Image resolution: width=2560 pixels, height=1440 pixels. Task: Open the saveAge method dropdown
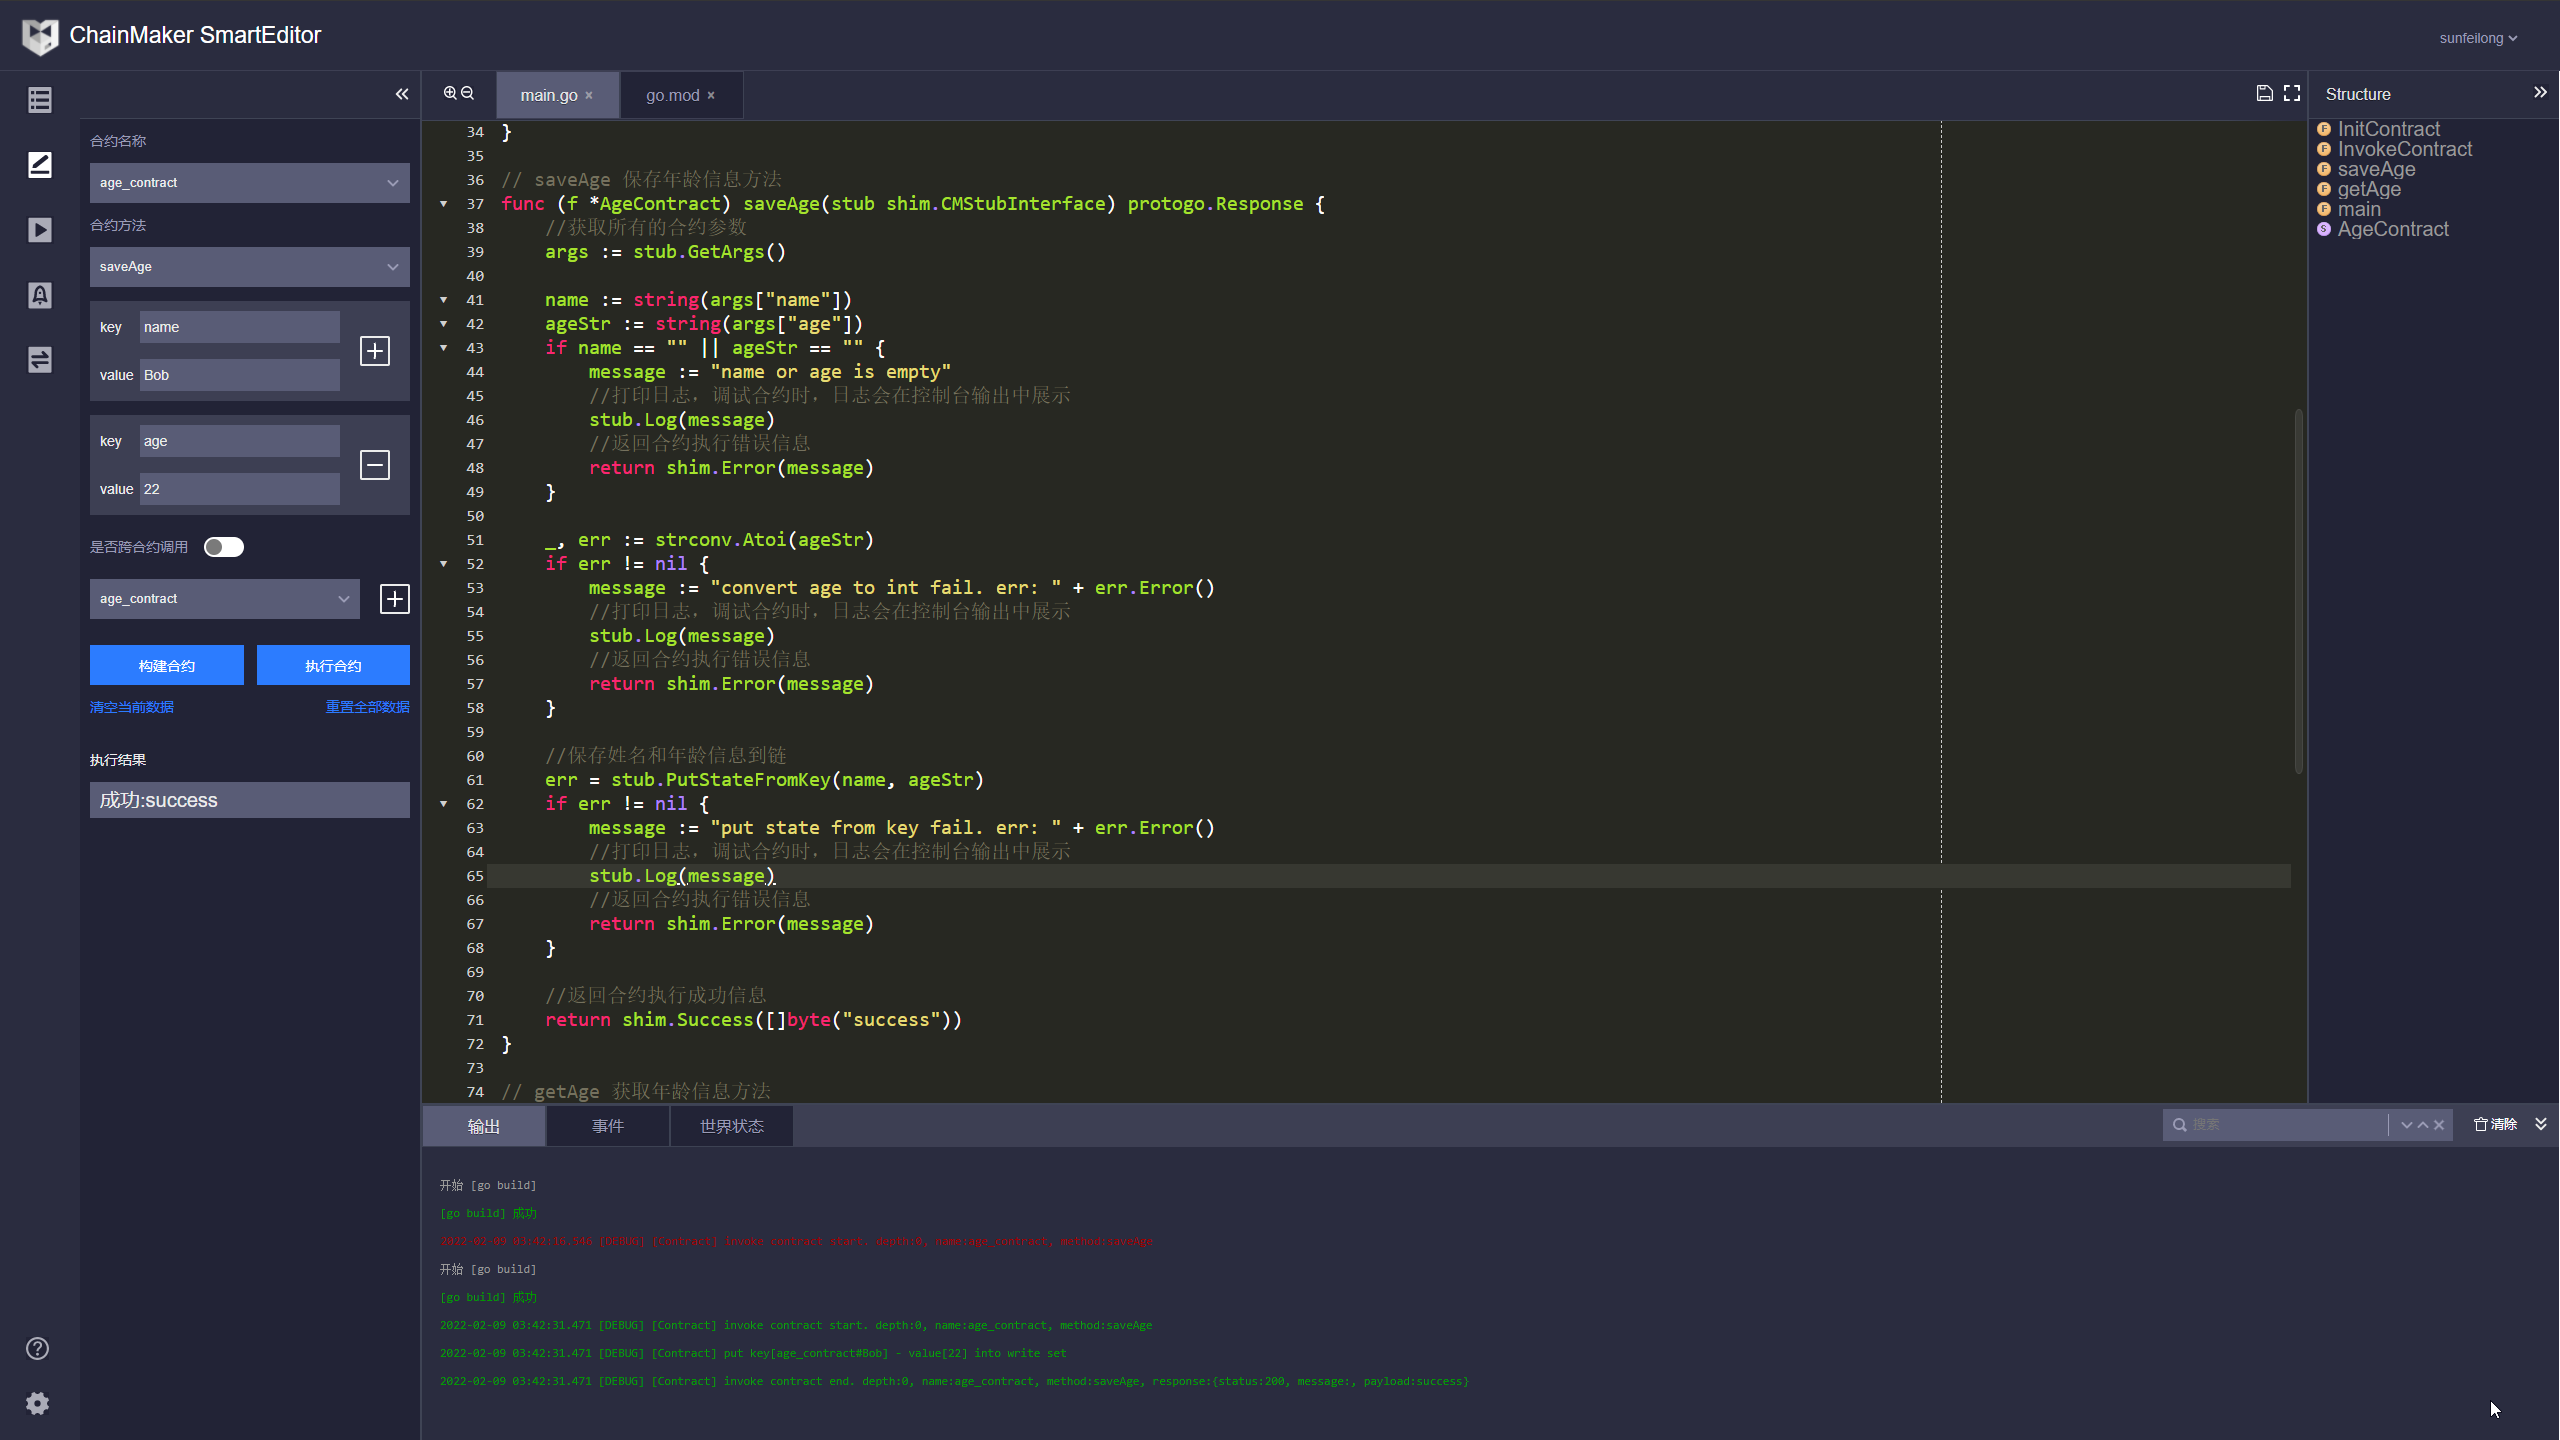coord(250,267)
